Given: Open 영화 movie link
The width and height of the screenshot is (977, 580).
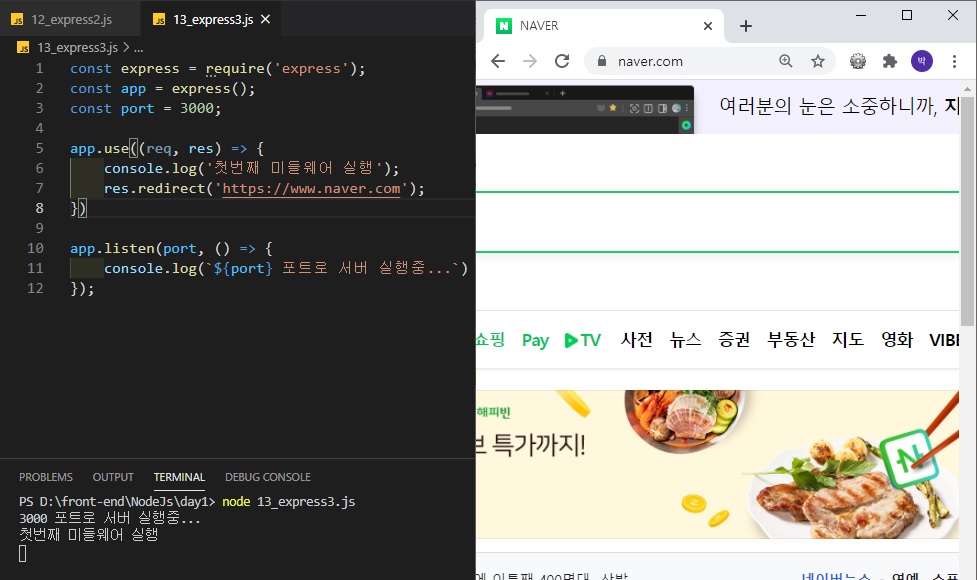Looking at the screenshot, I should [897, 340].
